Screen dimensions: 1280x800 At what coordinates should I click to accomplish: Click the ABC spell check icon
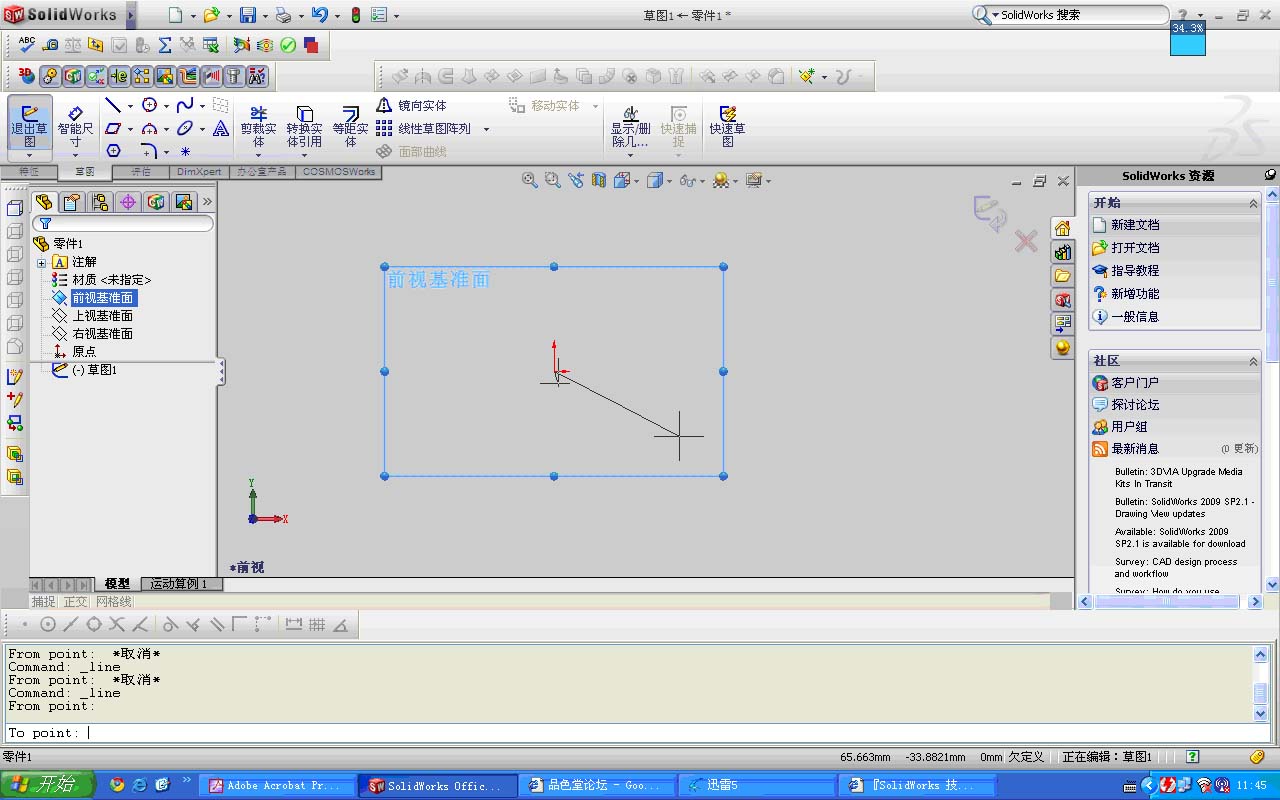click(x=27, y=45)
